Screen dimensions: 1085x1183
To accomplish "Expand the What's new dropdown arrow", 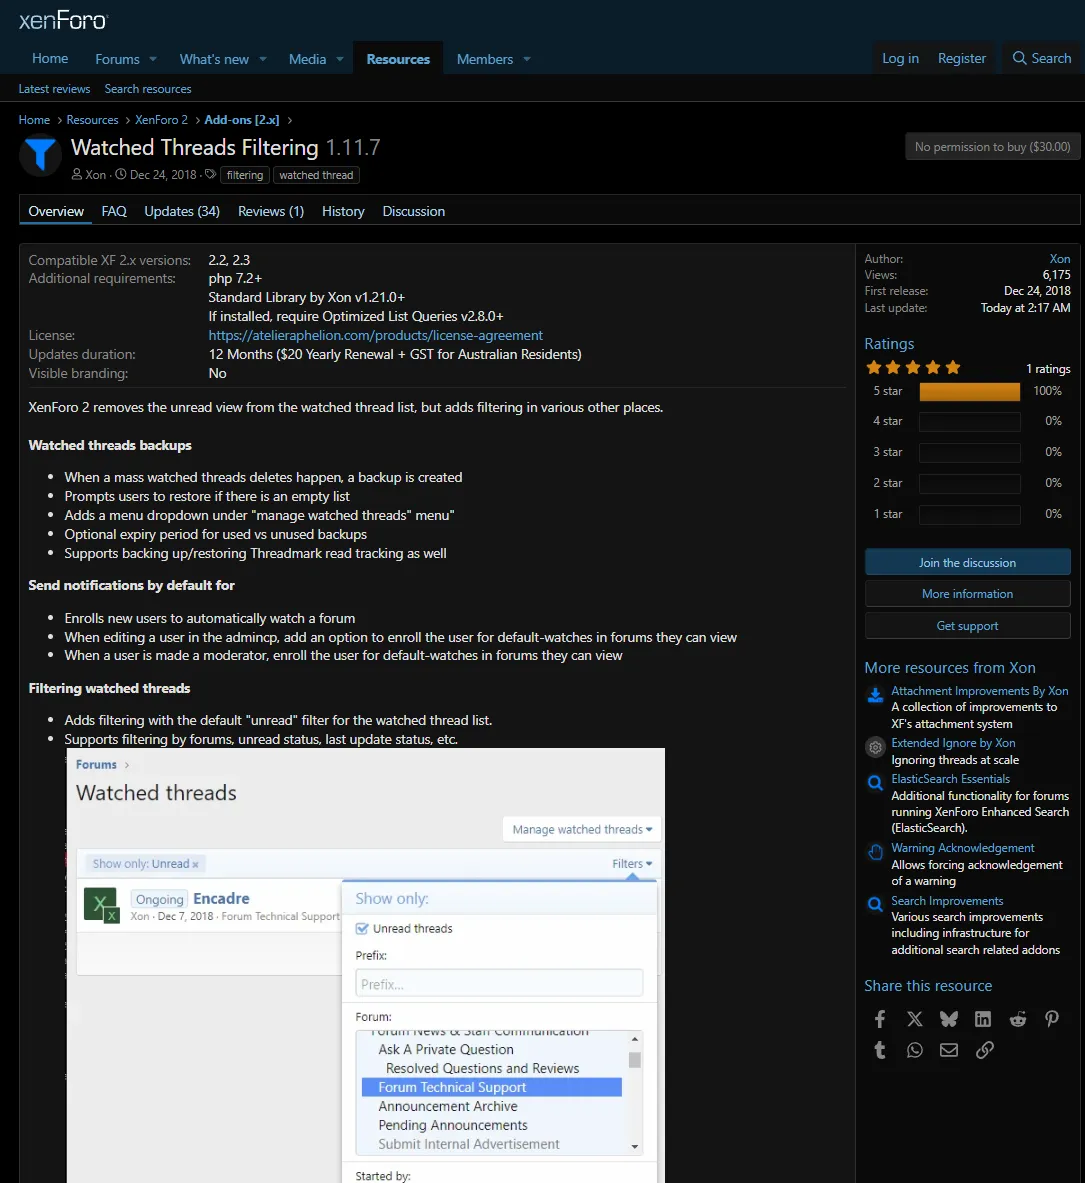I will [263, 60].
